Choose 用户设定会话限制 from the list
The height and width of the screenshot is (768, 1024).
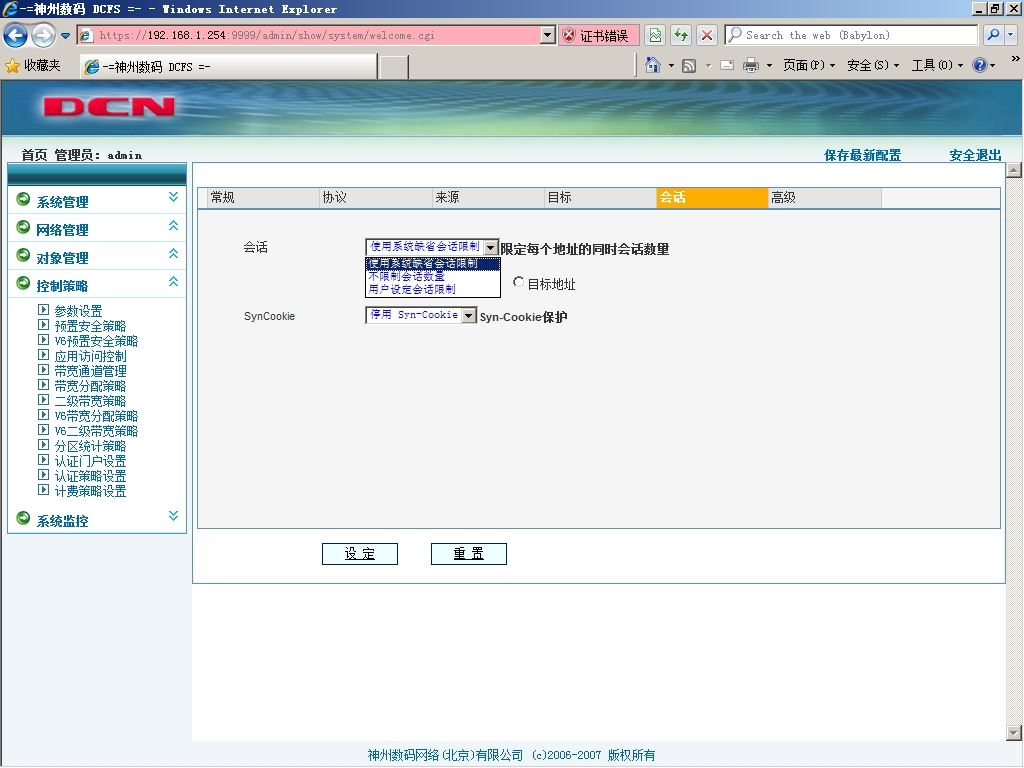(432, 289)
